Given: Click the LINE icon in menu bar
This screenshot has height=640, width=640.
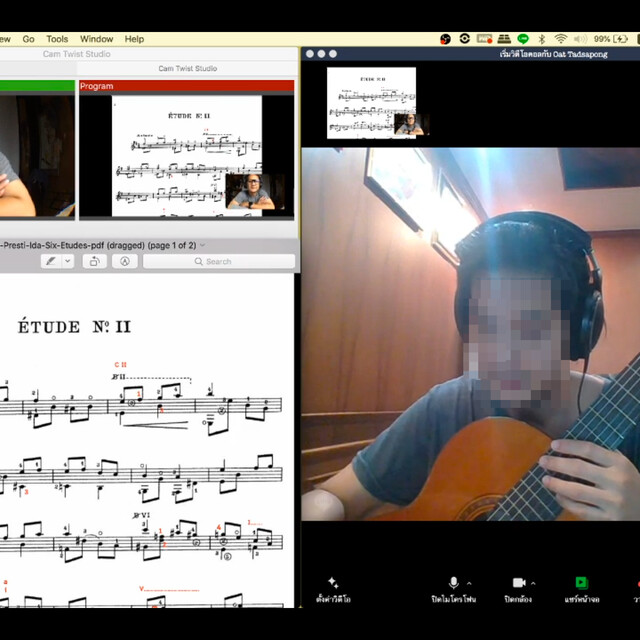Looking at the screenshot, I should point(523,39).
